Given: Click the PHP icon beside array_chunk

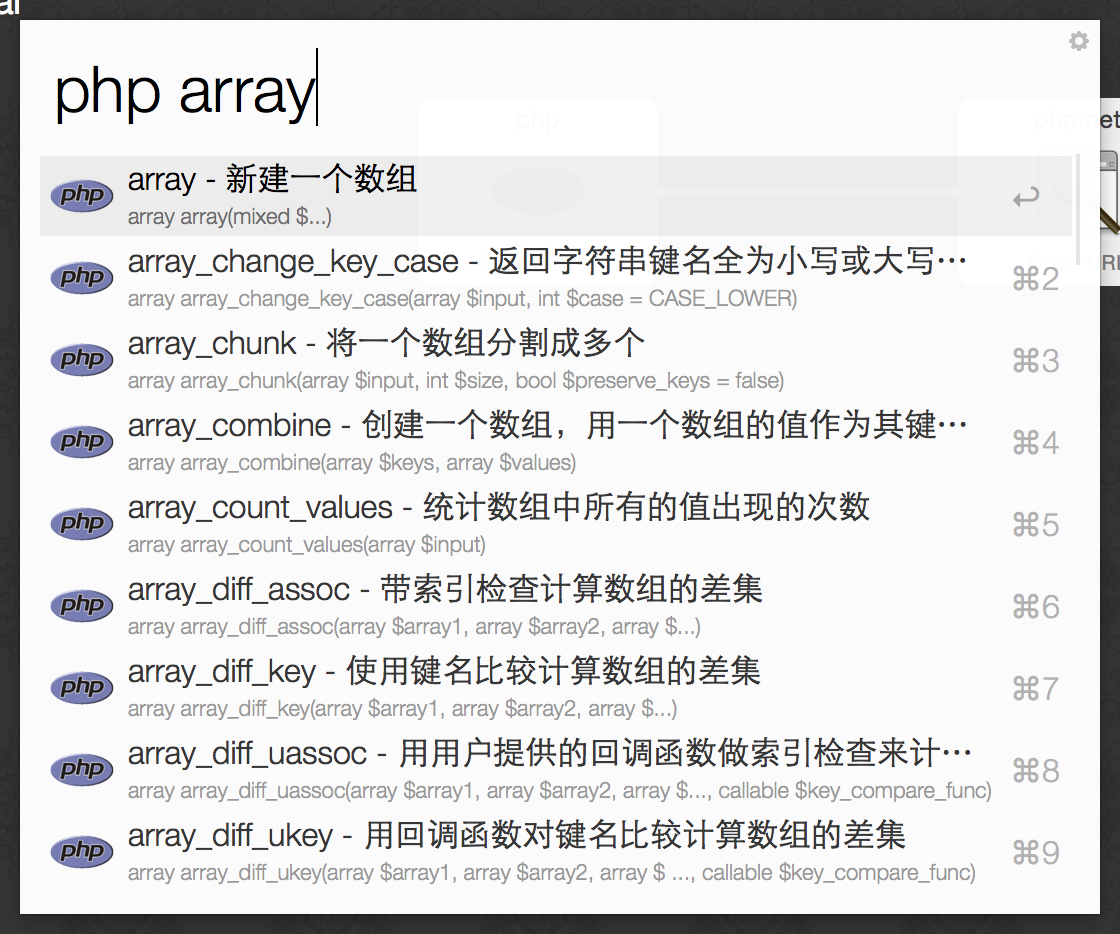Looking at the screenshot, I should coord(81,359).
